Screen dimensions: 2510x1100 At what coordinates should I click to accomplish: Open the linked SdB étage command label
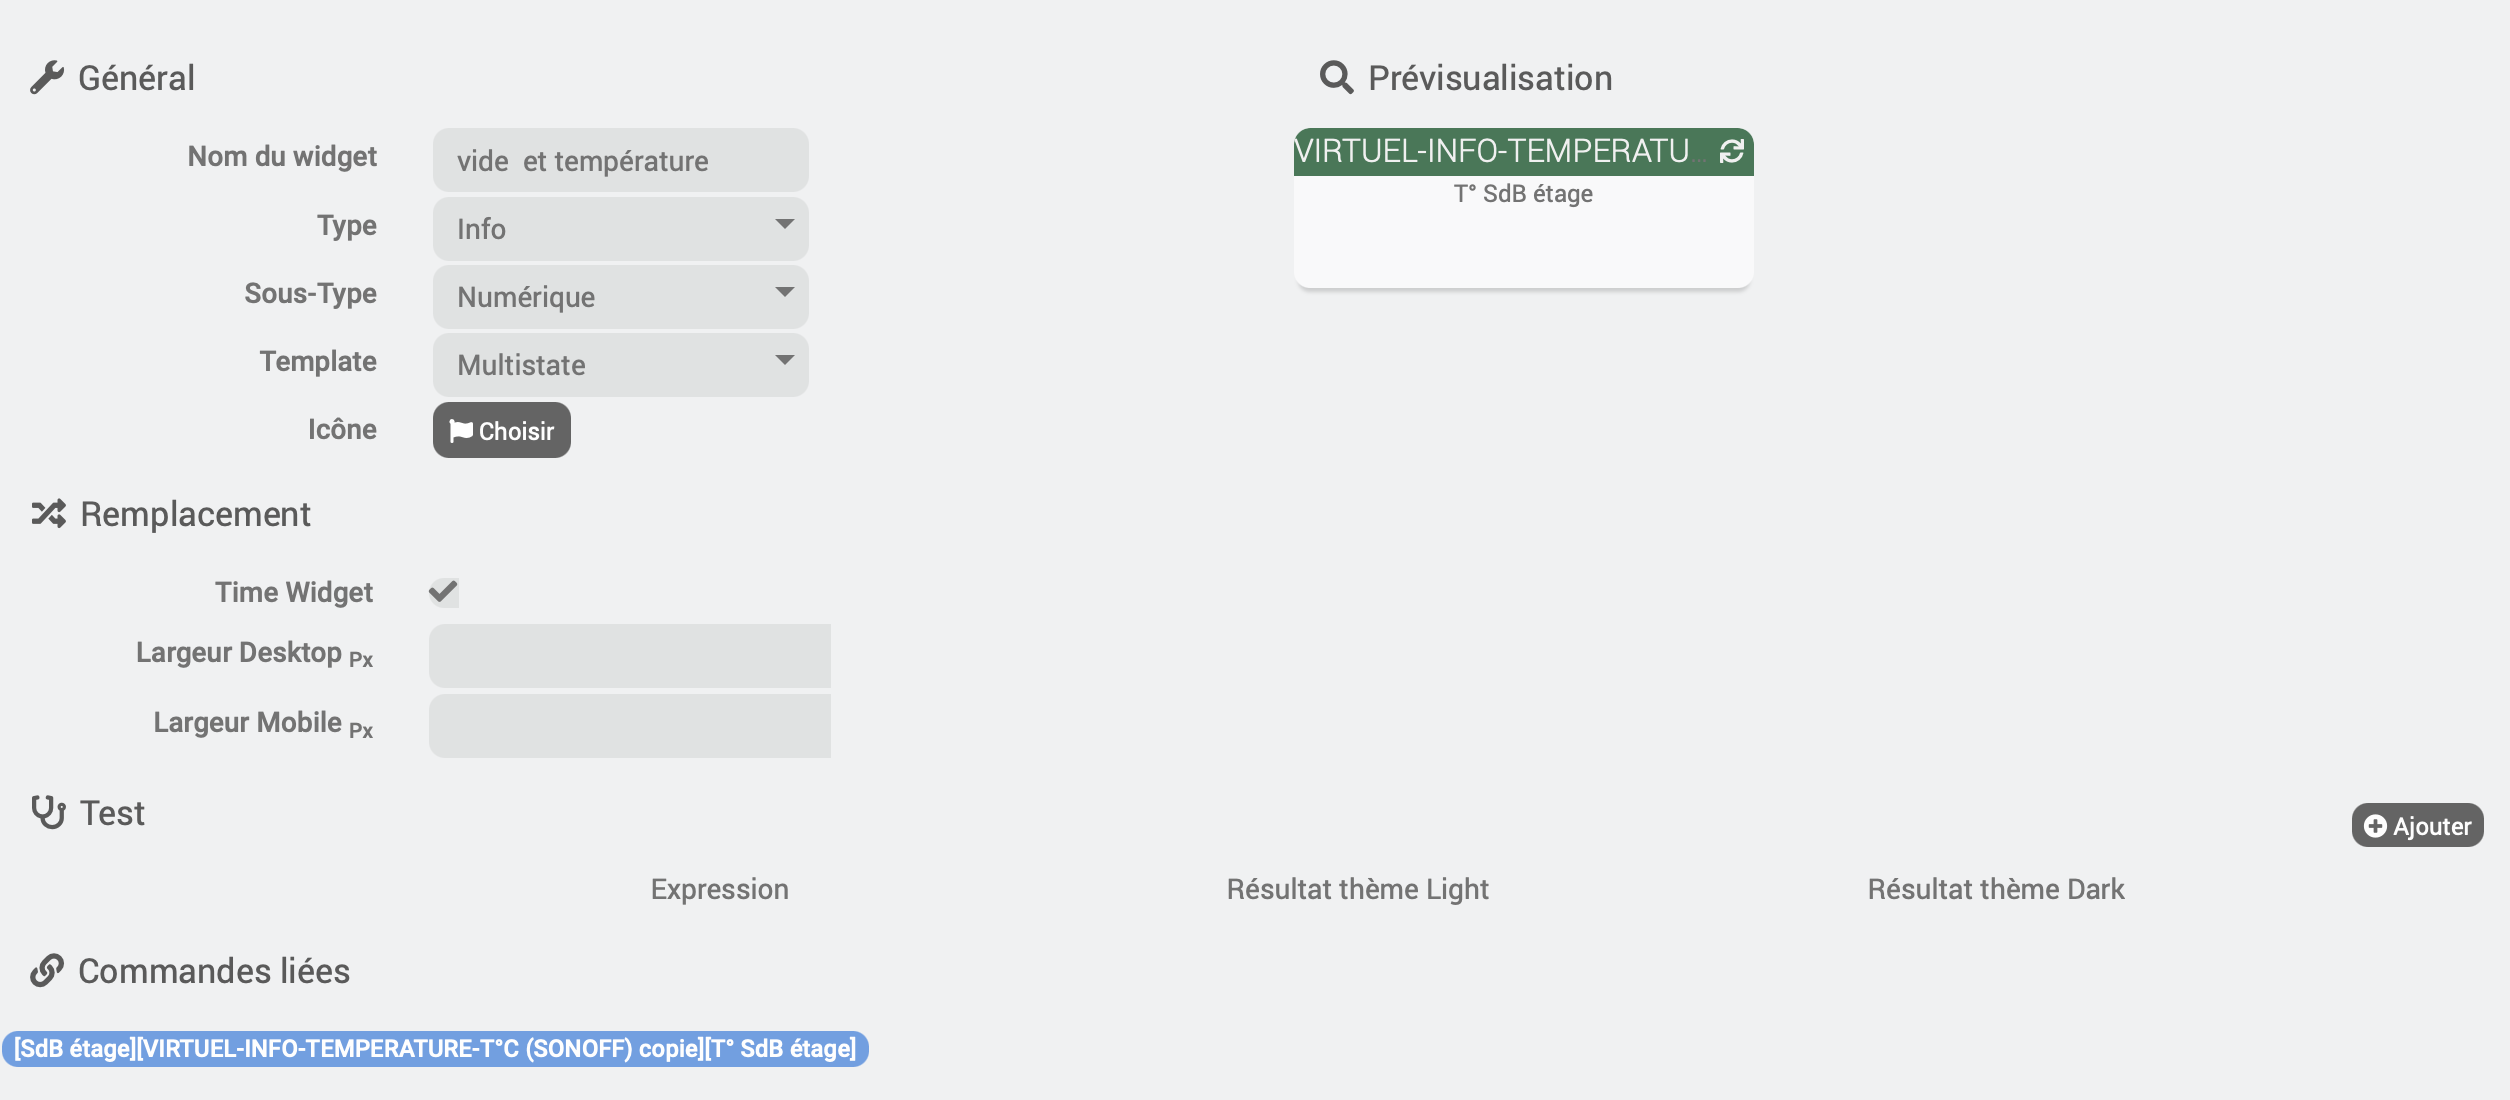coord(435,1049)
